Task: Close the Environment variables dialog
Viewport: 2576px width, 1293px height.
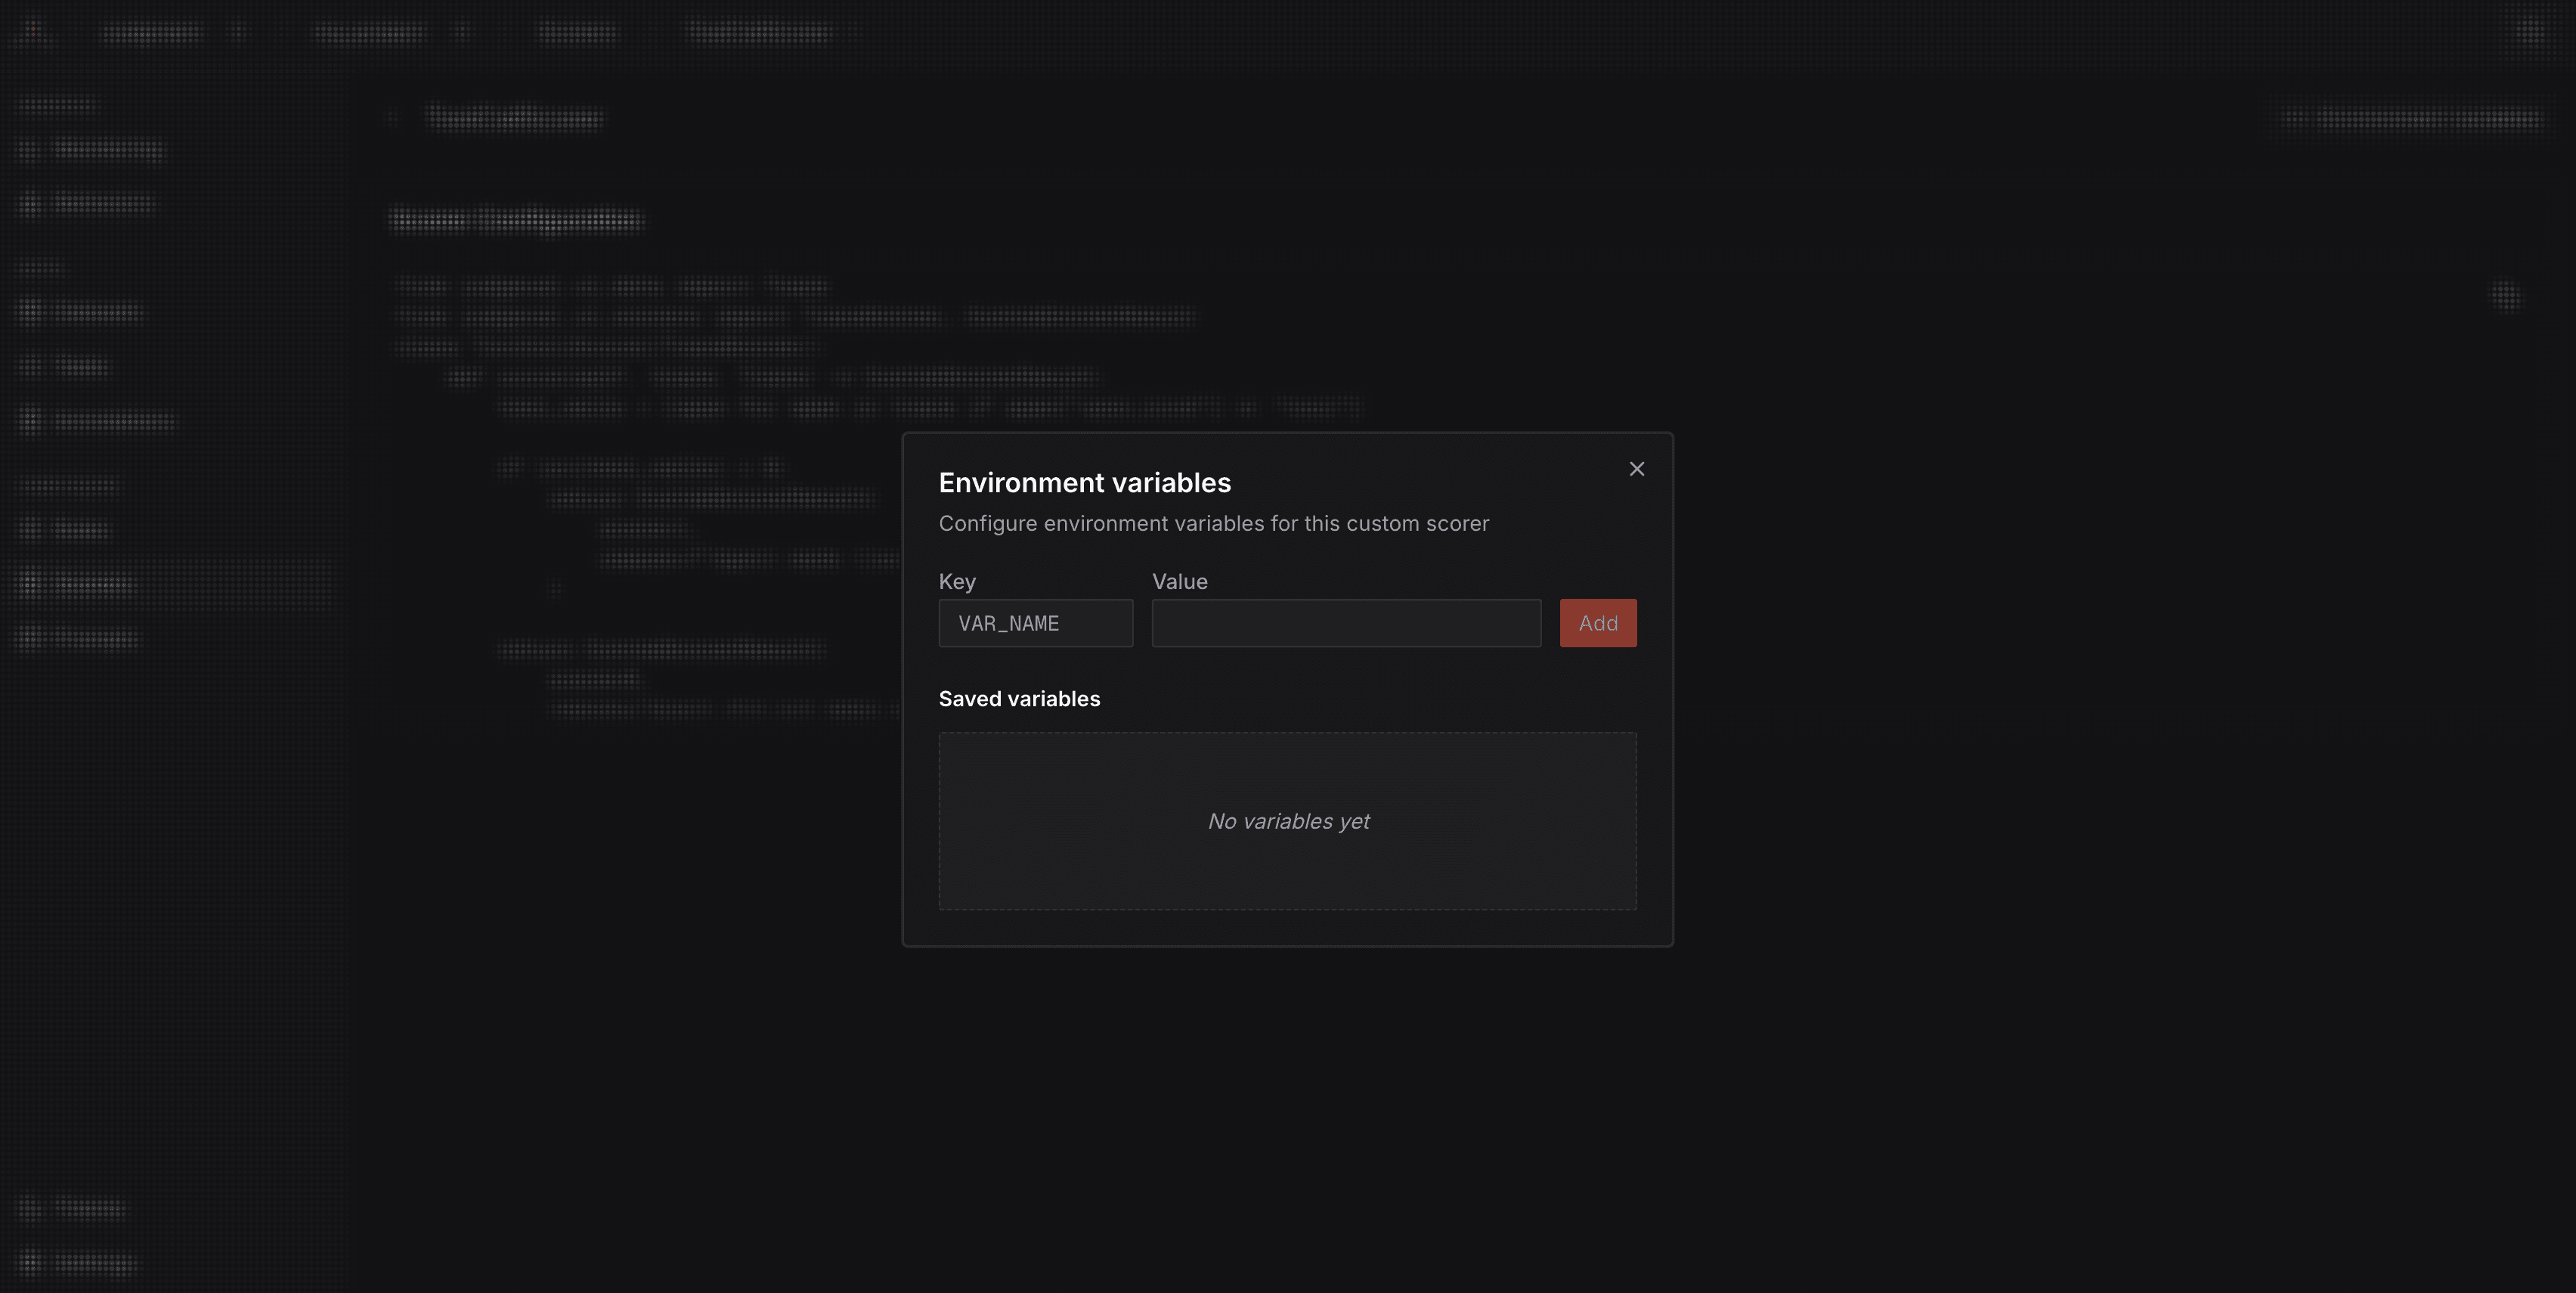Action: tap(1637, 468)
